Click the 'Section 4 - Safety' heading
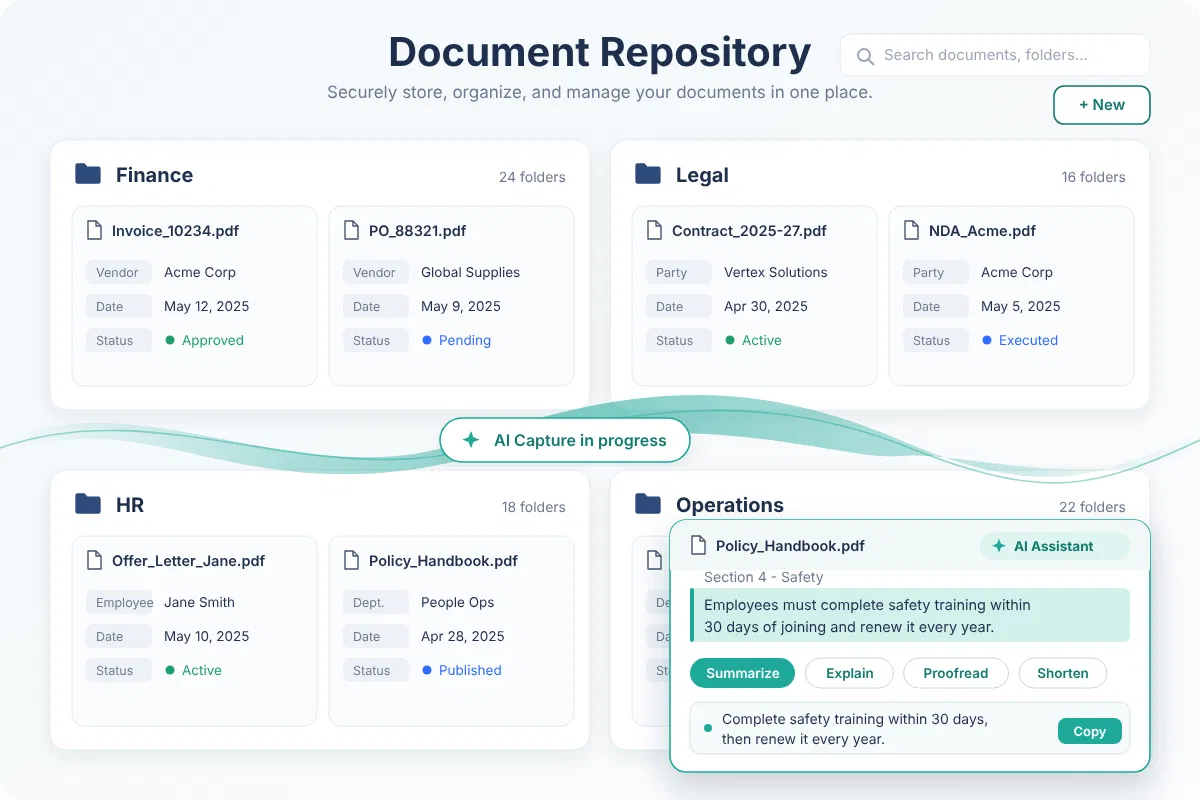 tap(763, 577)
